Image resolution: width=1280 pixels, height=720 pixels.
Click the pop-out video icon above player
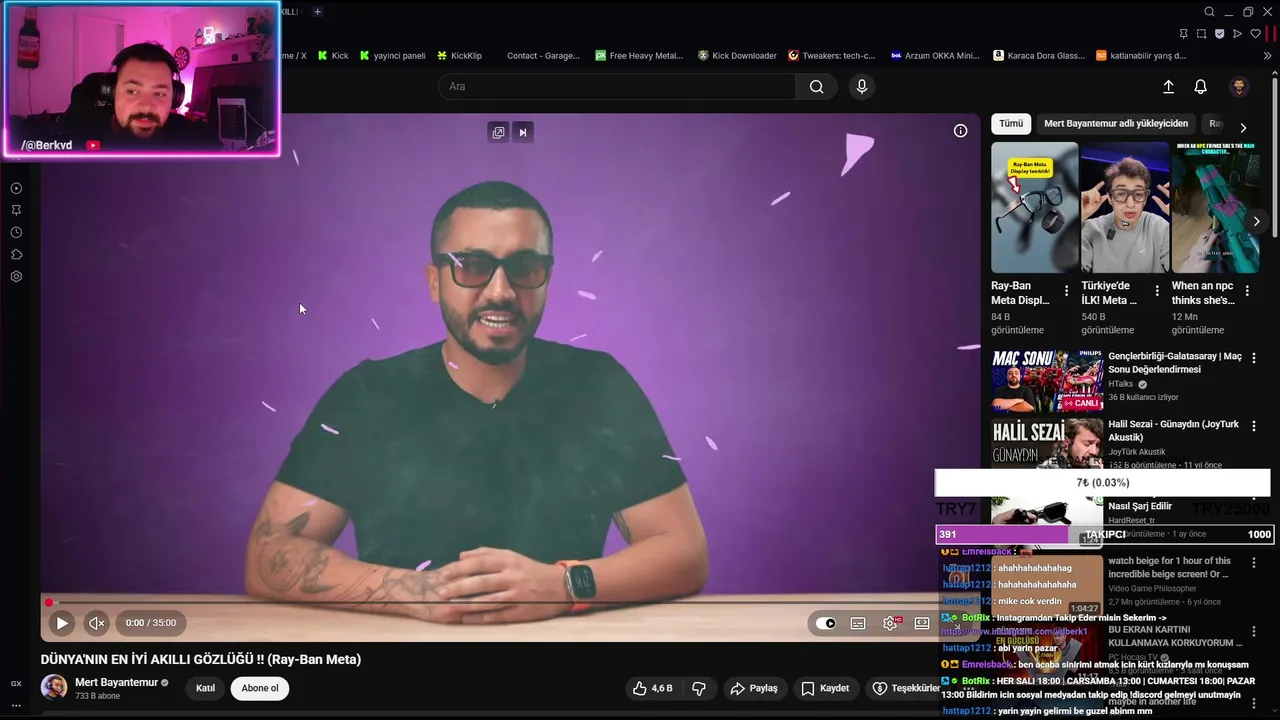coord(498,132)
